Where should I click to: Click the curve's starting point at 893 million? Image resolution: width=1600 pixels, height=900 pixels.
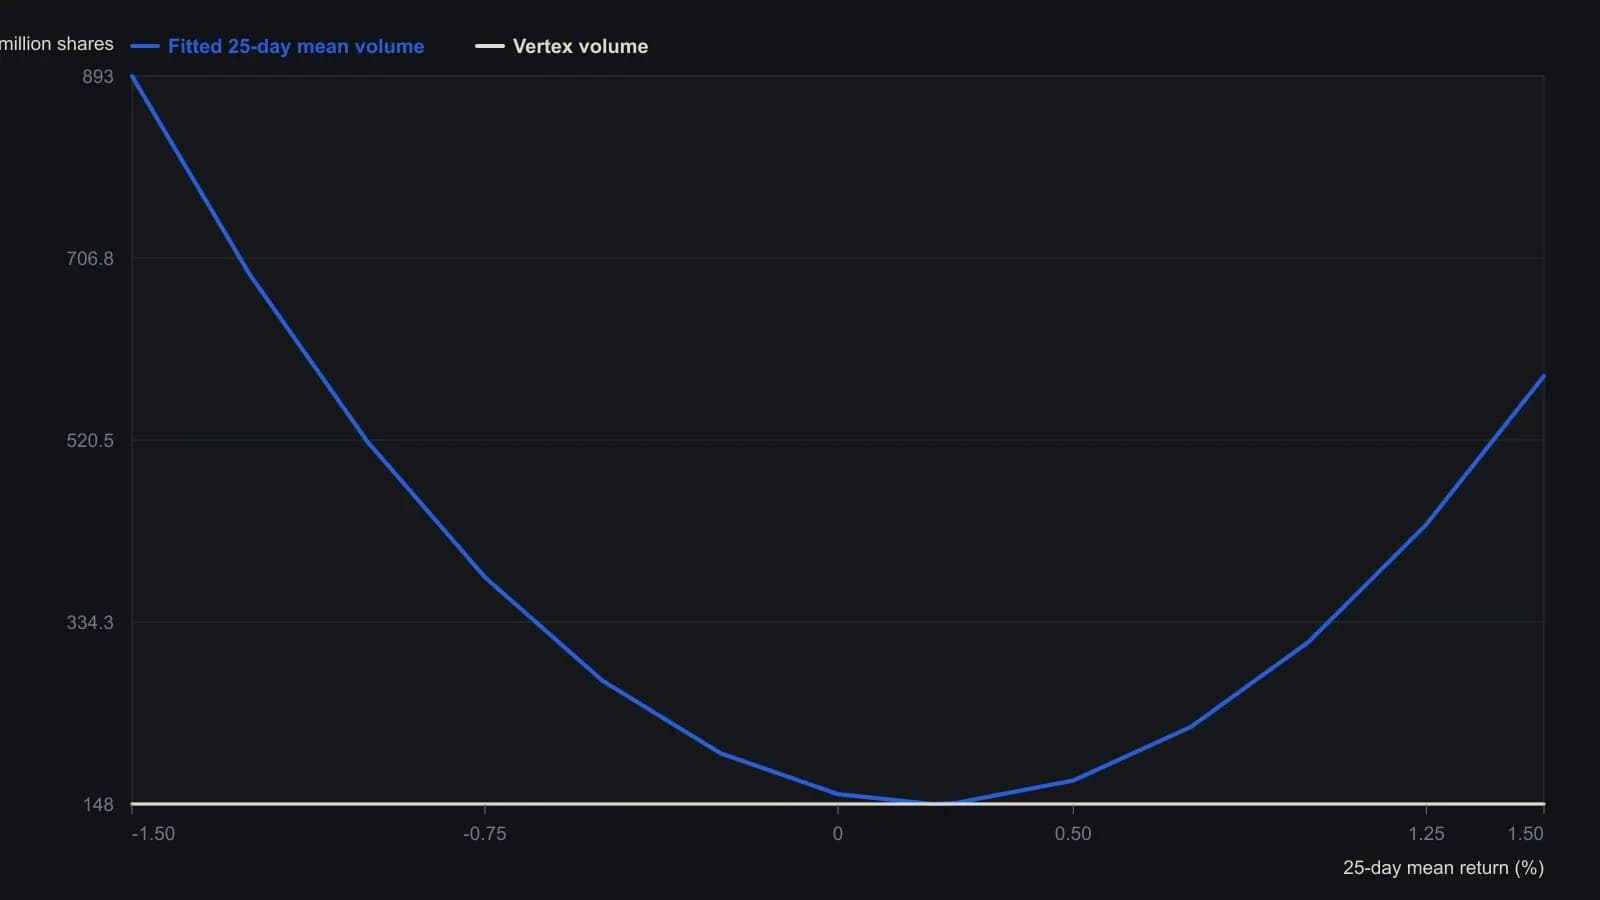click(132, 76)
